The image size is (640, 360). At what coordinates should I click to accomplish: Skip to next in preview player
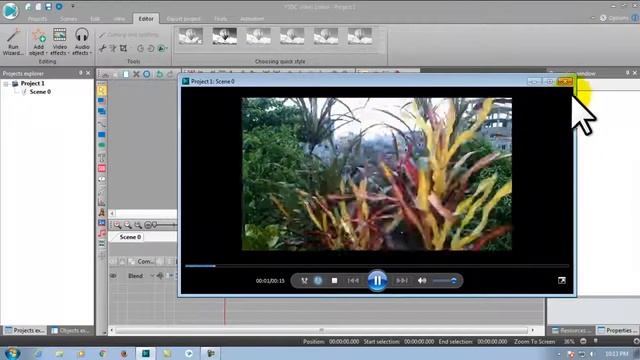(x=402, y=281)
